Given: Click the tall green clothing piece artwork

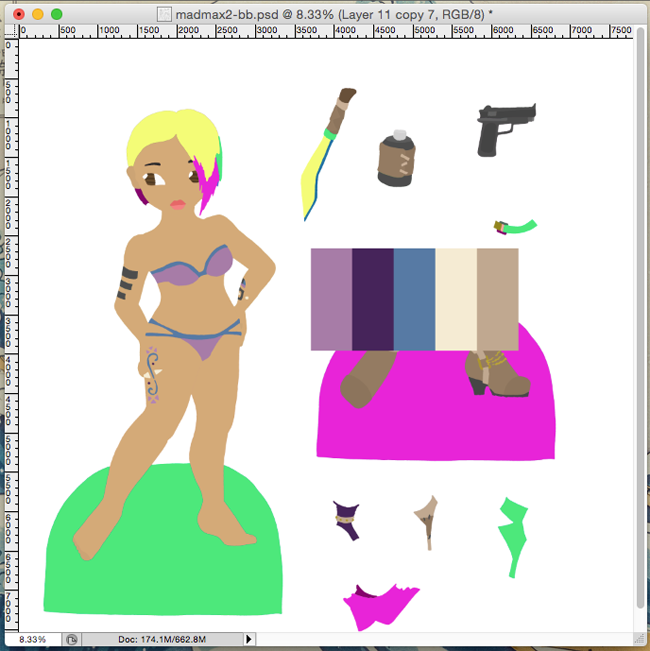Looking at the screenshot, I should [513, 537].
